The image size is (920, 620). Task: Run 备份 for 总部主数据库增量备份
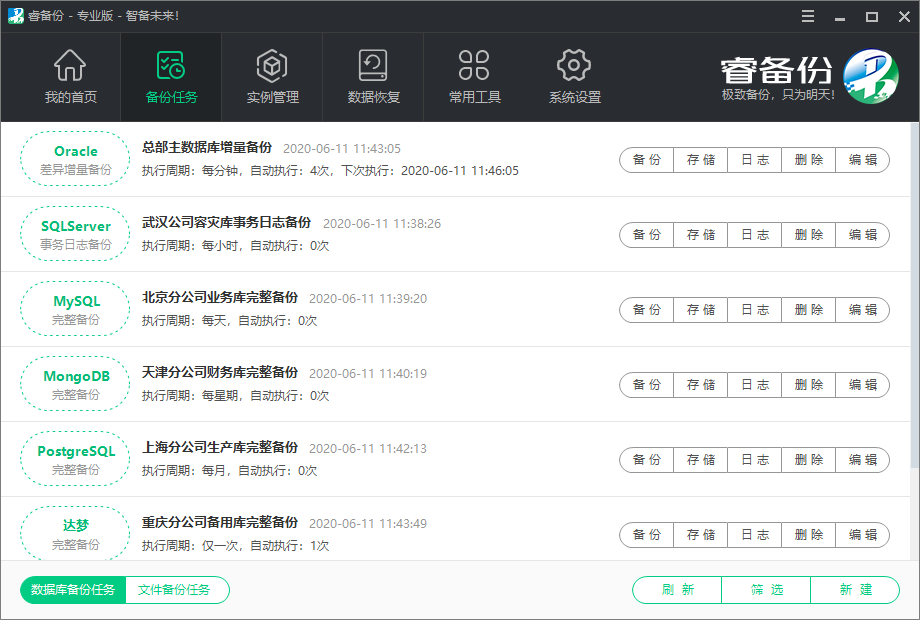pyautogui.click(x=647, y=160)
